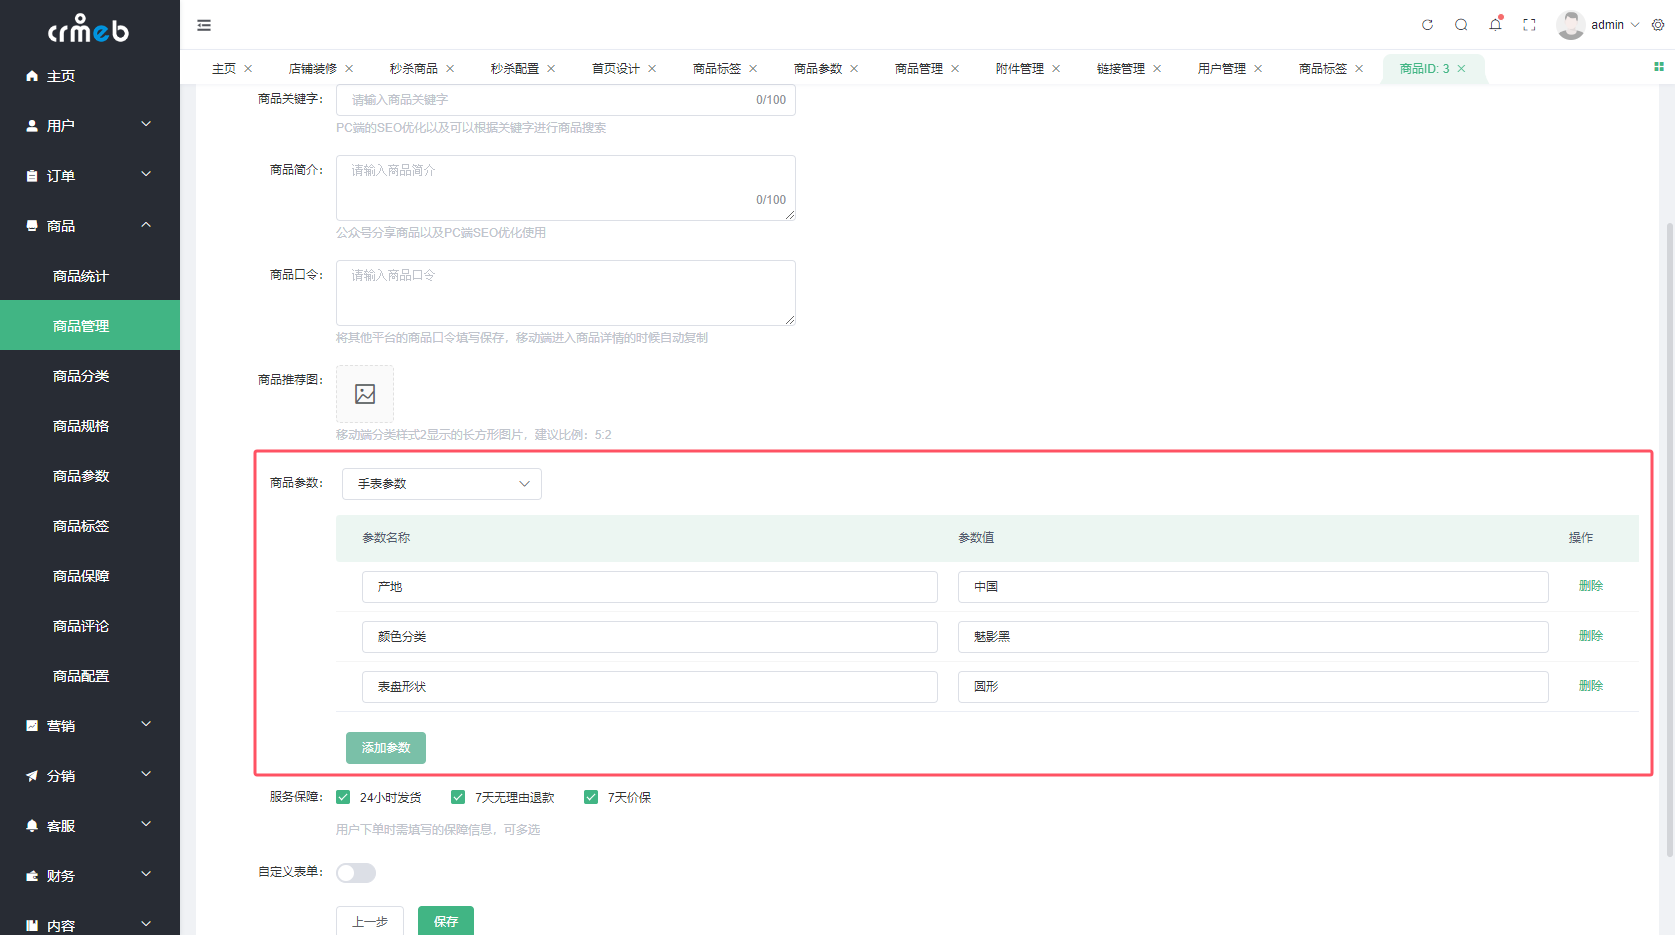Open 商品分类 in sidebar

point(90,376)
